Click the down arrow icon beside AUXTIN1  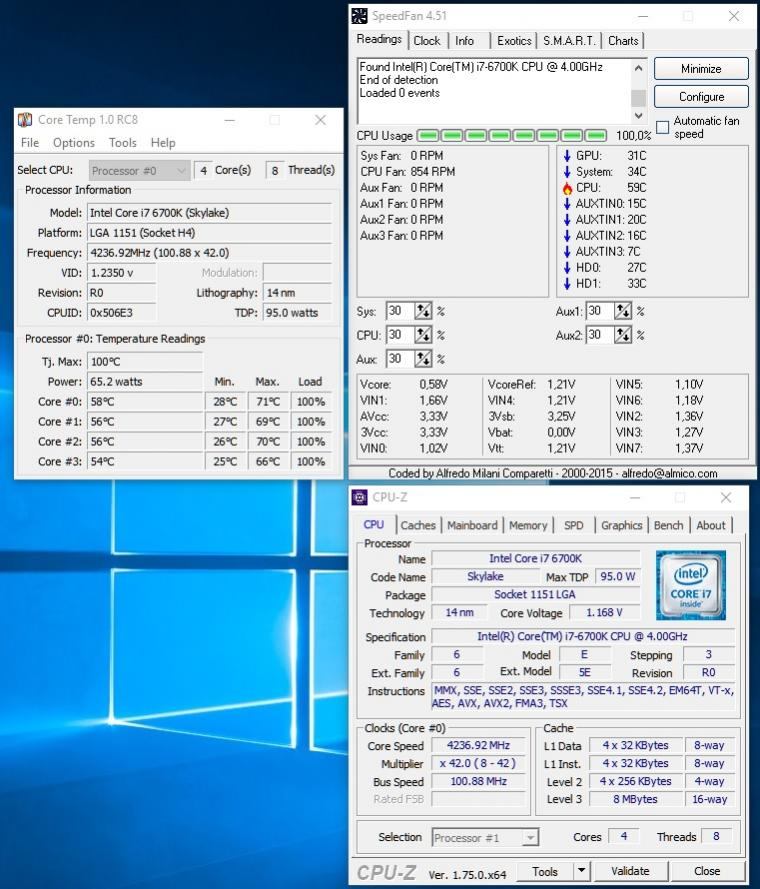pyautogui.click(x=567, y=219)
